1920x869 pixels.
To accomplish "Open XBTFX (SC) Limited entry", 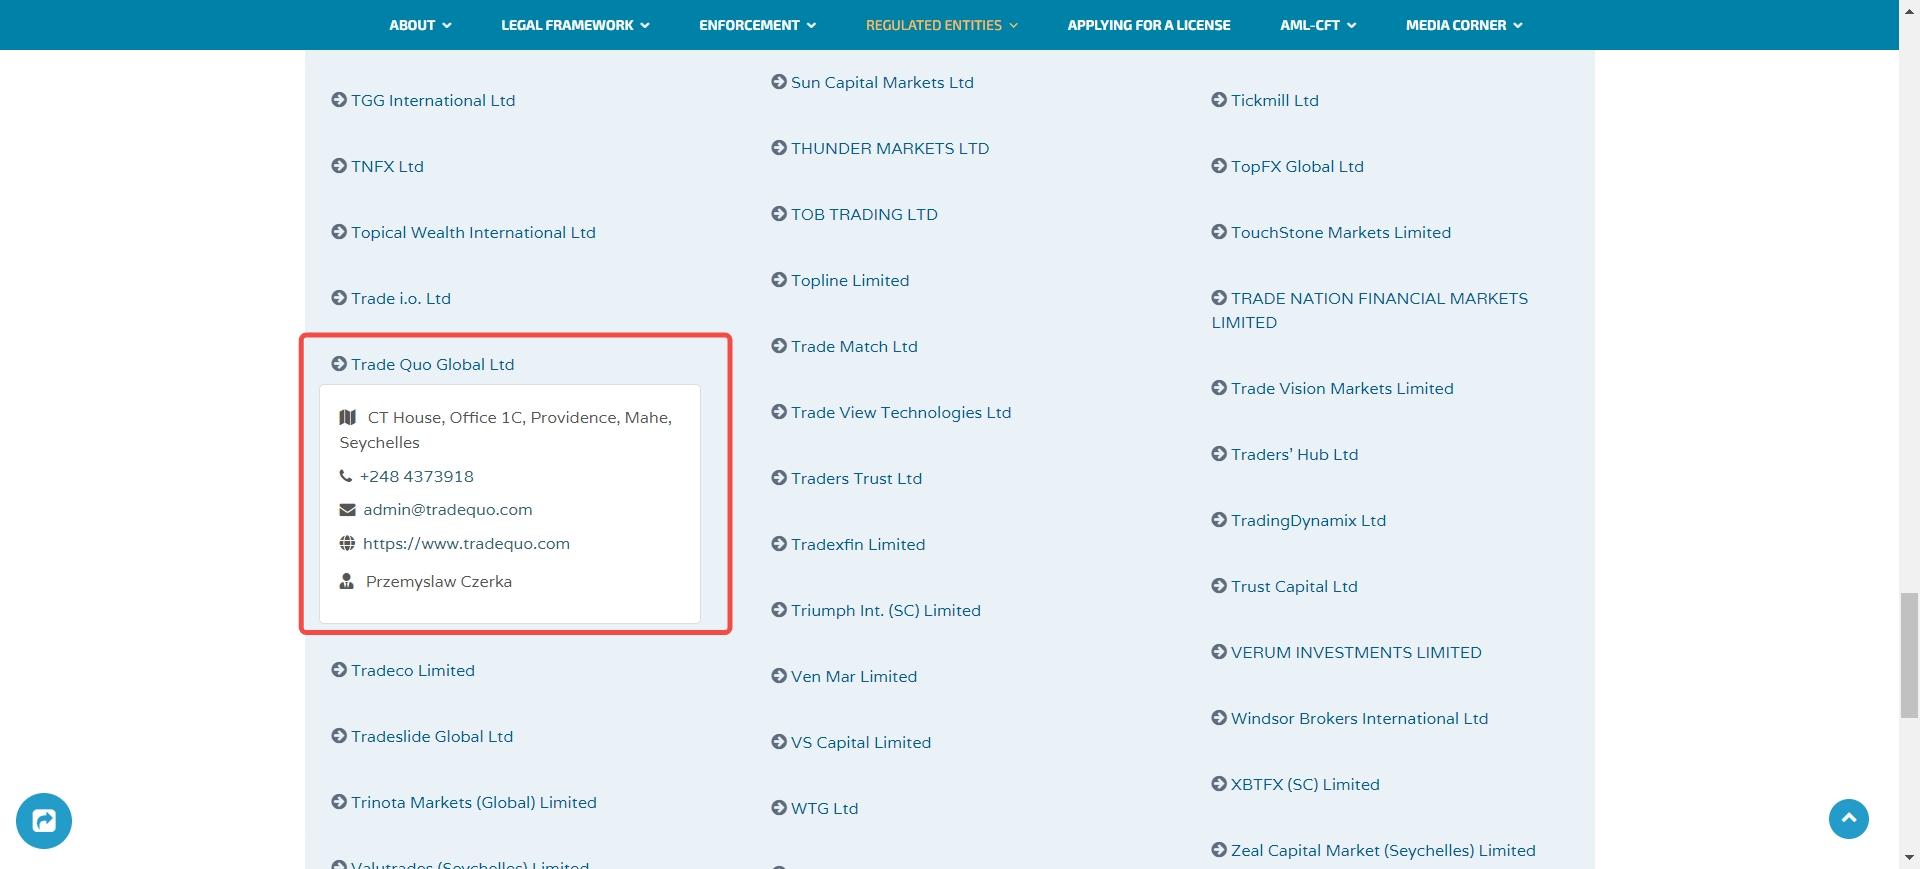I will pyautogui.click(x=1295, y=784).
